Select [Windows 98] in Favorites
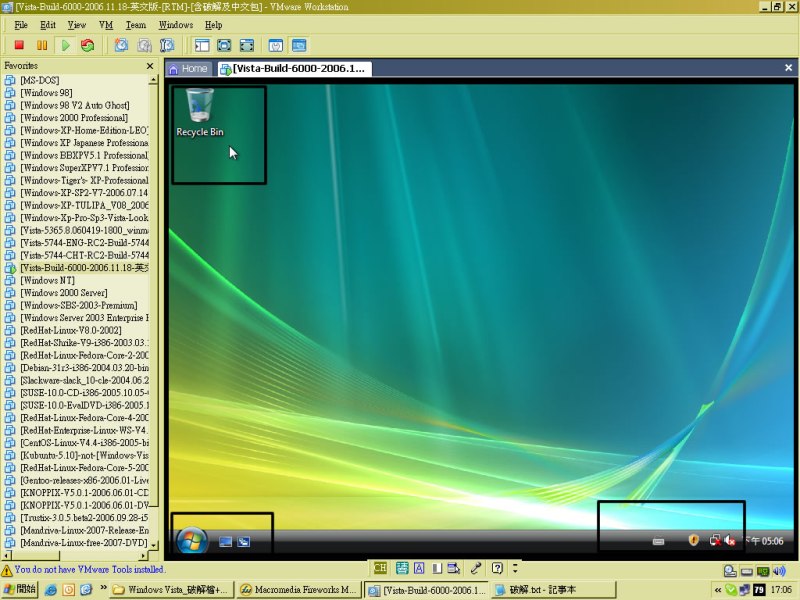The height and width of the screenshot is (600, 800). (46, 93)
